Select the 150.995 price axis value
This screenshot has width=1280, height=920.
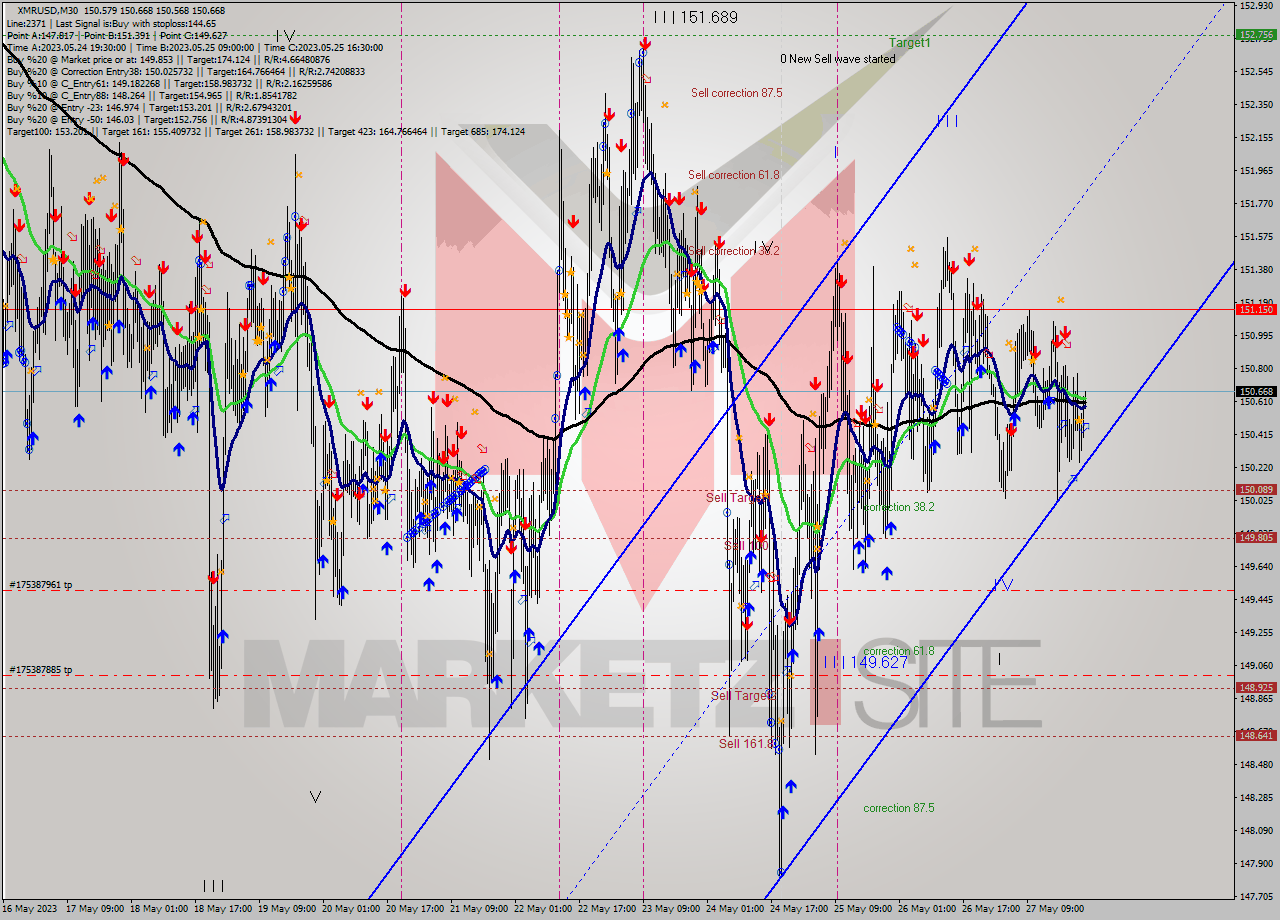(x=1255, y=335)
